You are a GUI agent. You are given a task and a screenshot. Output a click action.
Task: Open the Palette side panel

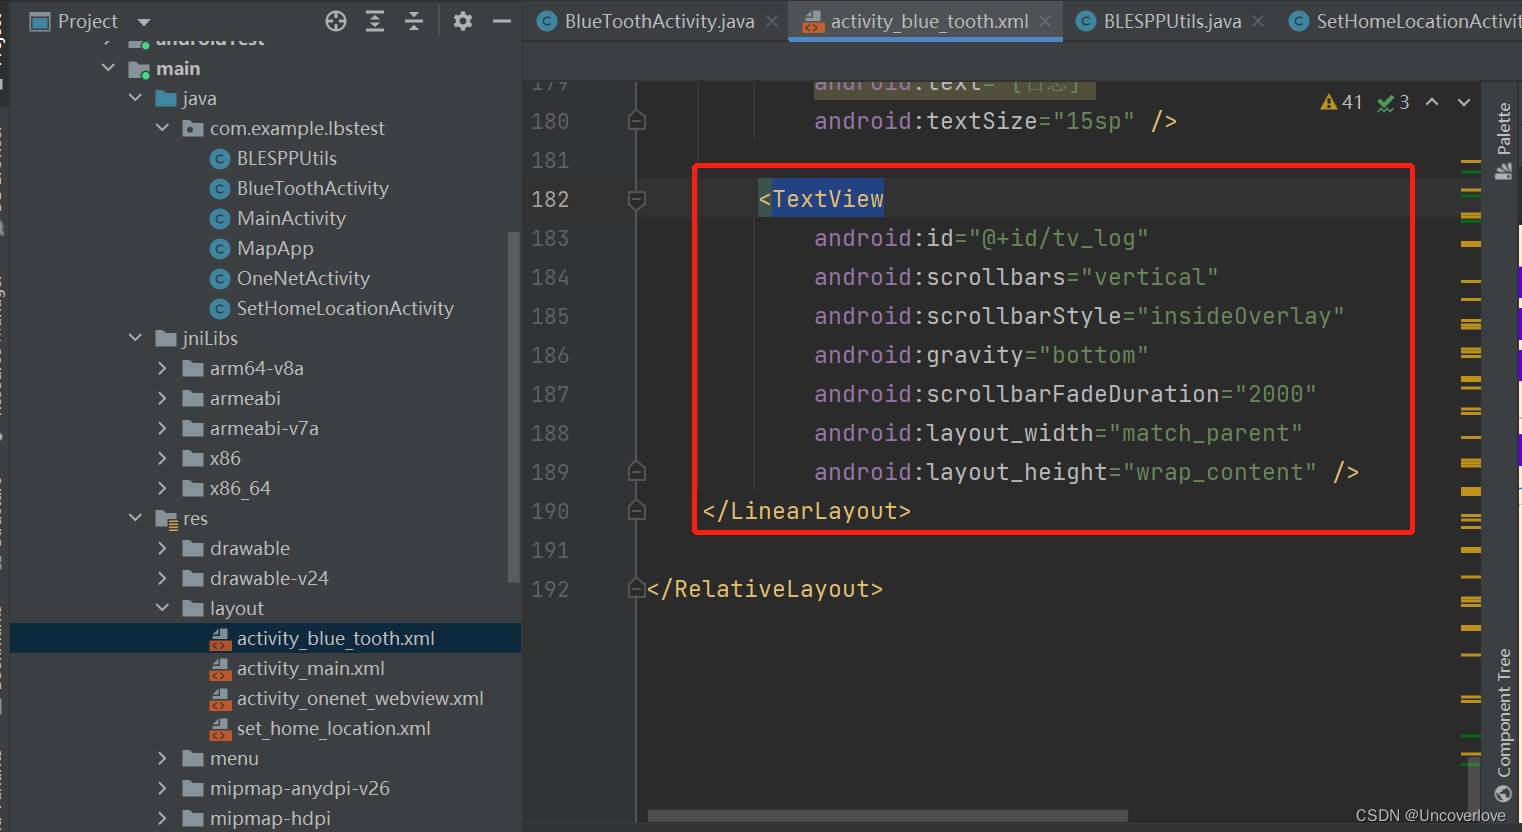point(1503,140)
